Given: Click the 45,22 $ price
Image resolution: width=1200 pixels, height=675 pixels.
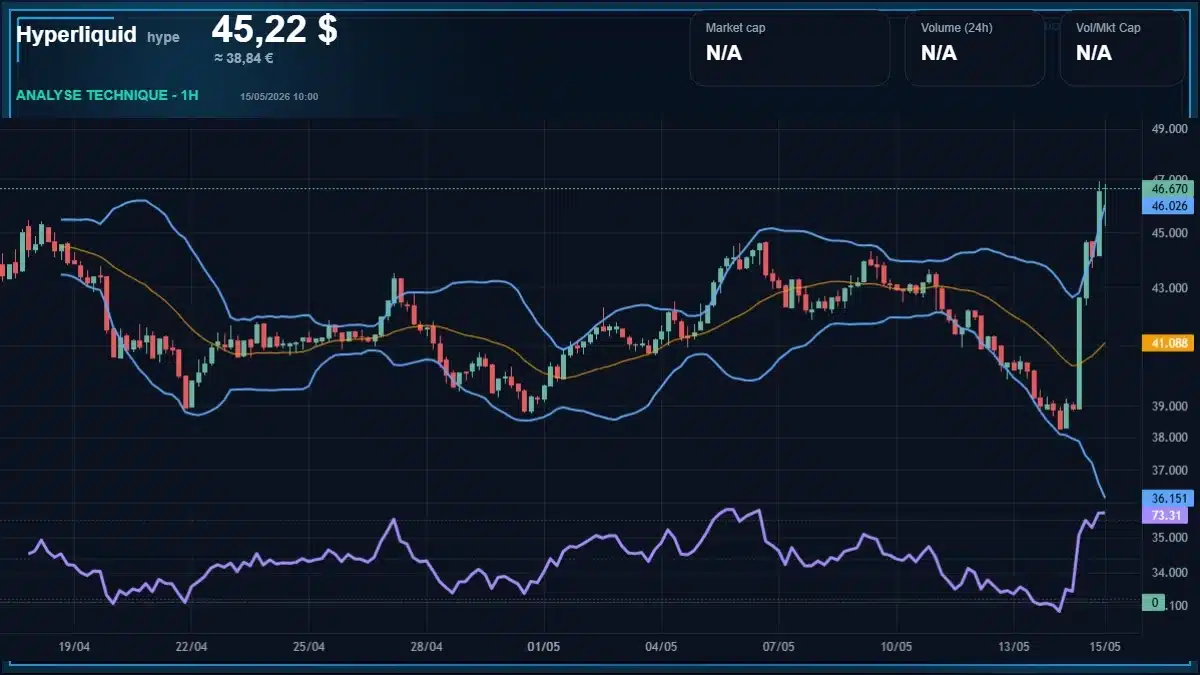Looking at the screenshot, I should tap(274, 30).
